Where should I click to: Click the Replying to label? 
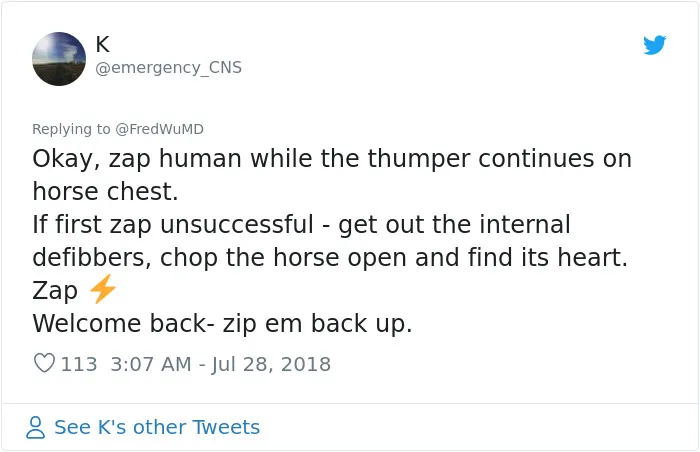tap(71, 129)
